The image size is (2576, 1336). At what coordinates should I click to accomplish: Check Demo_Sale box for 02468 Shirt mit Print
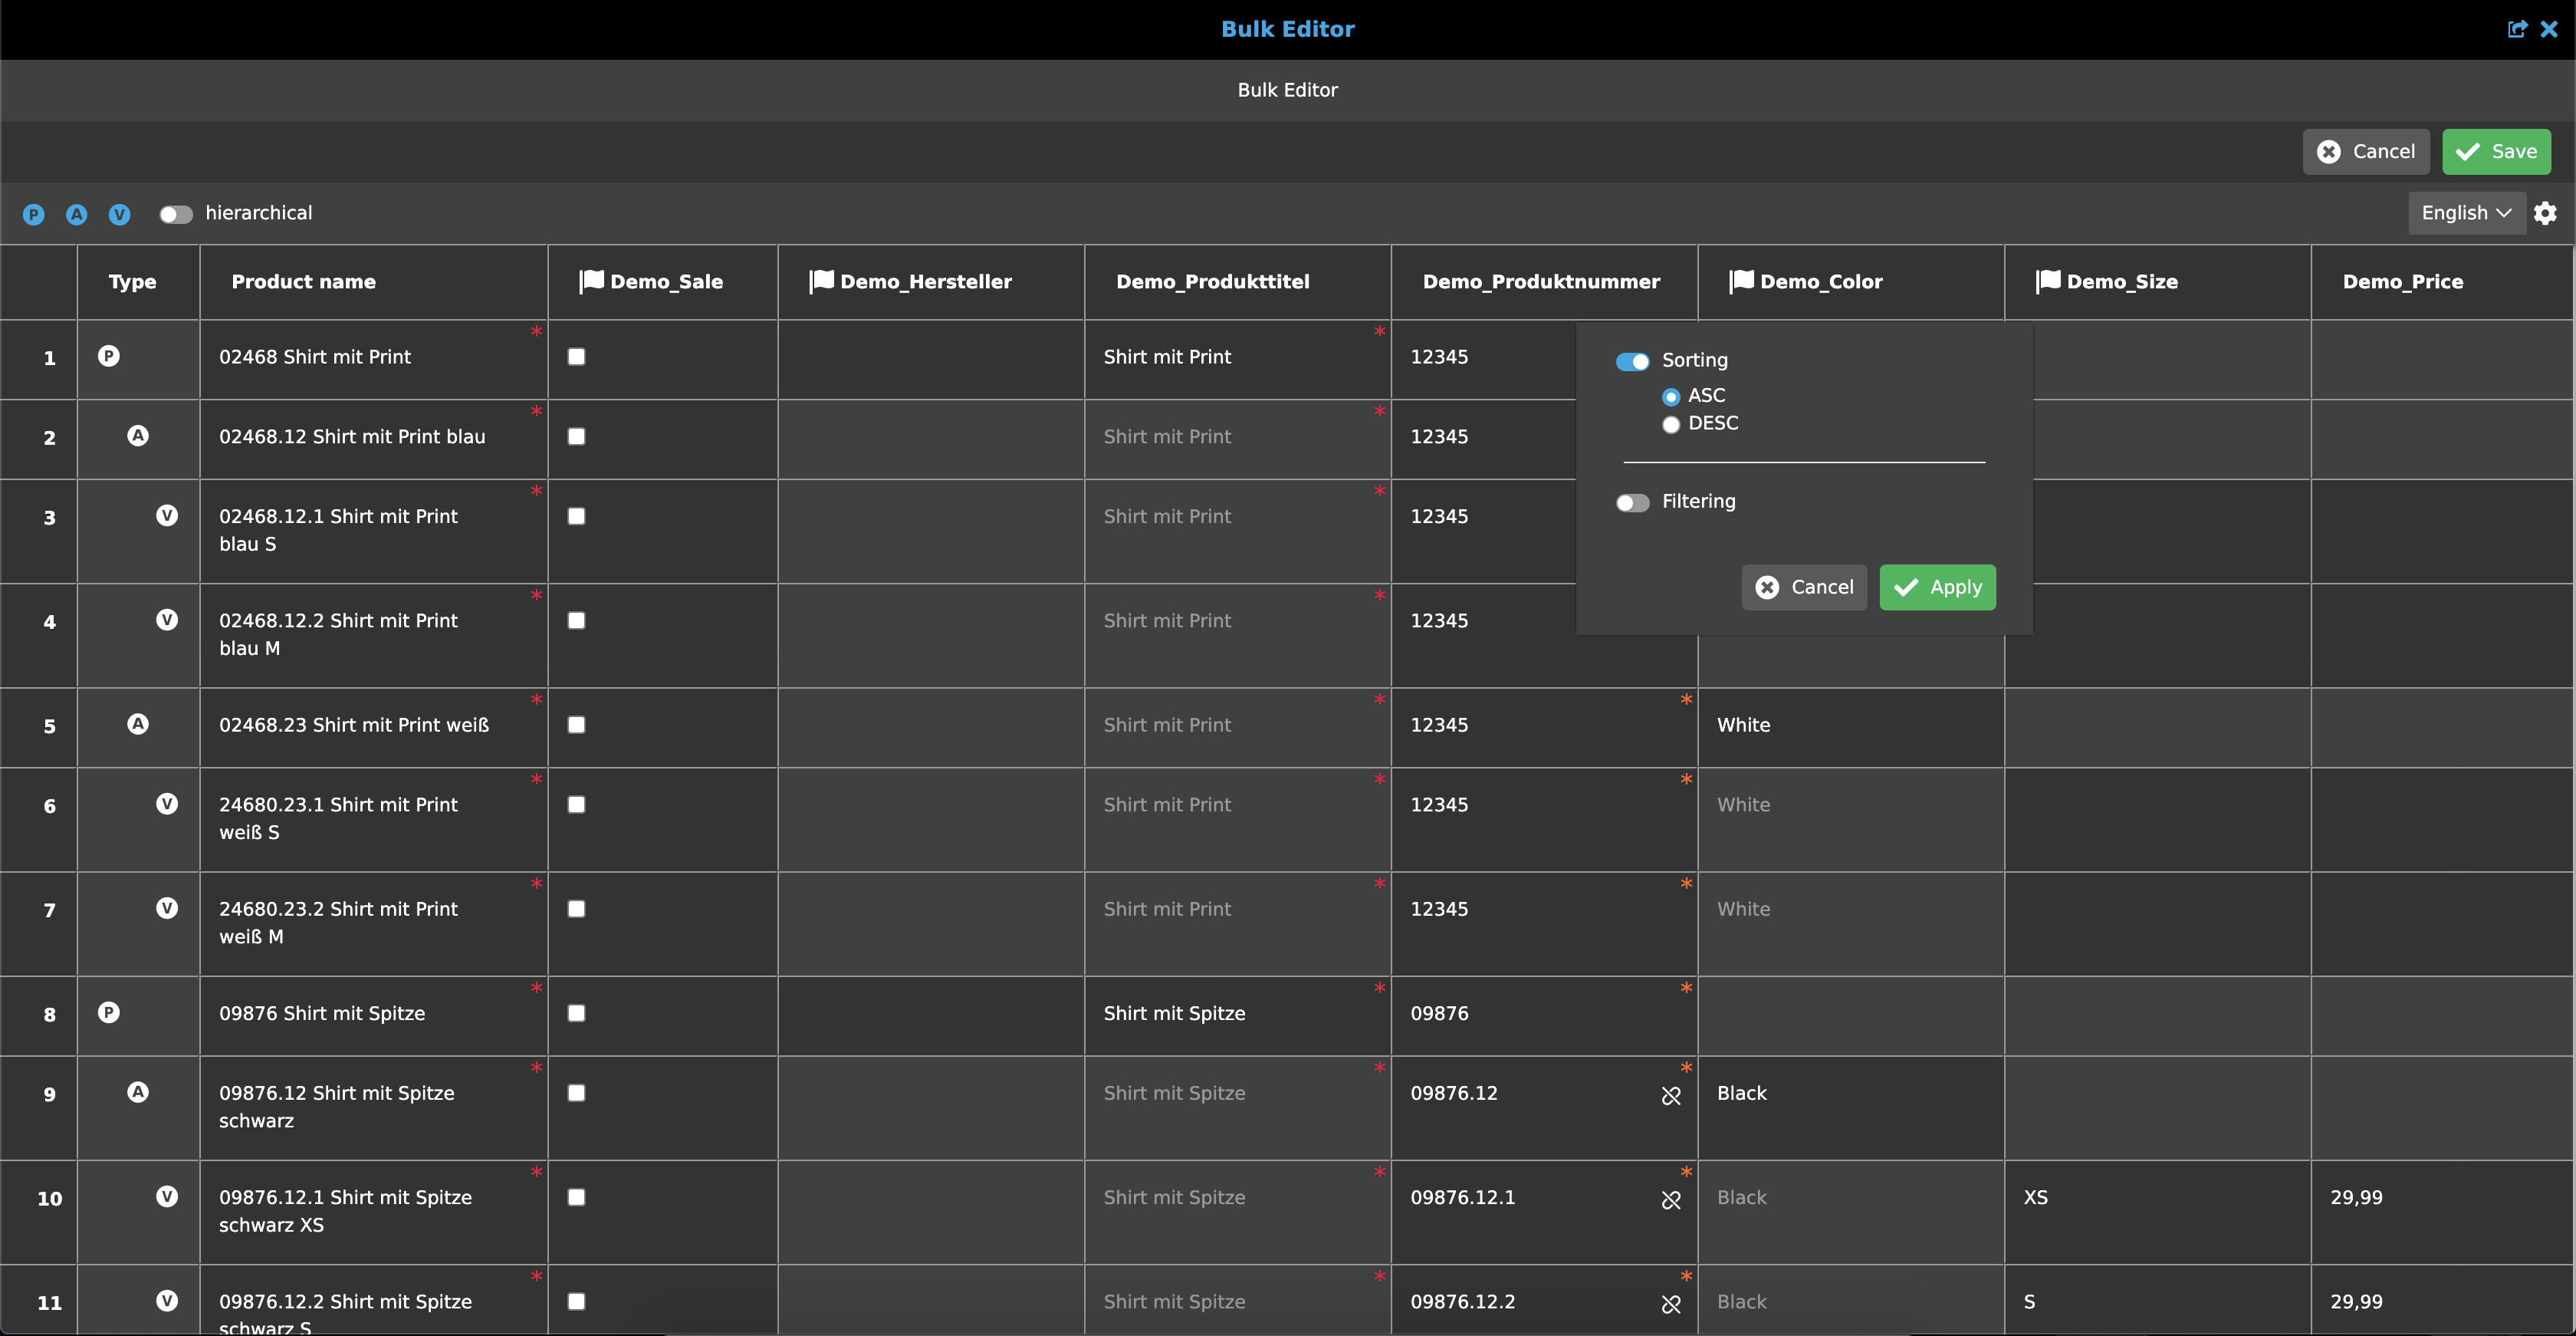click(x=576, y=357)
